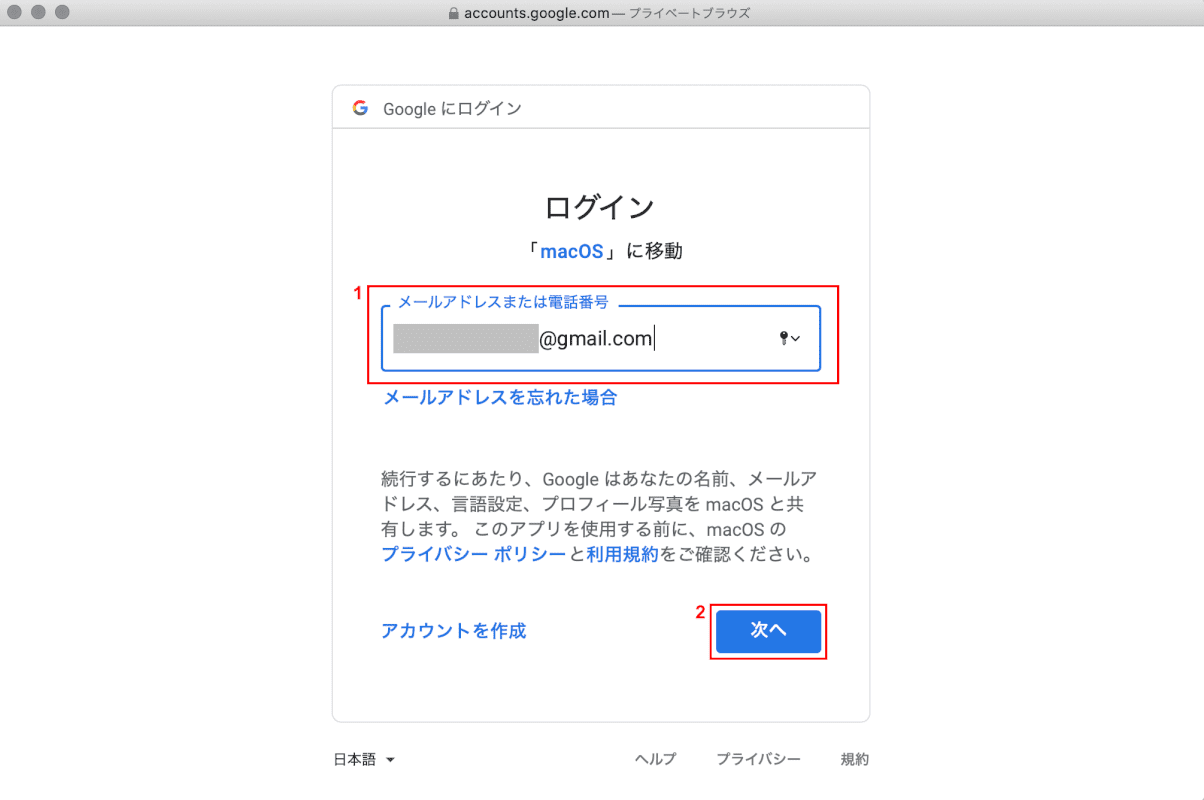Click 'accounts.google.com' in the title bar

(537, 13)
